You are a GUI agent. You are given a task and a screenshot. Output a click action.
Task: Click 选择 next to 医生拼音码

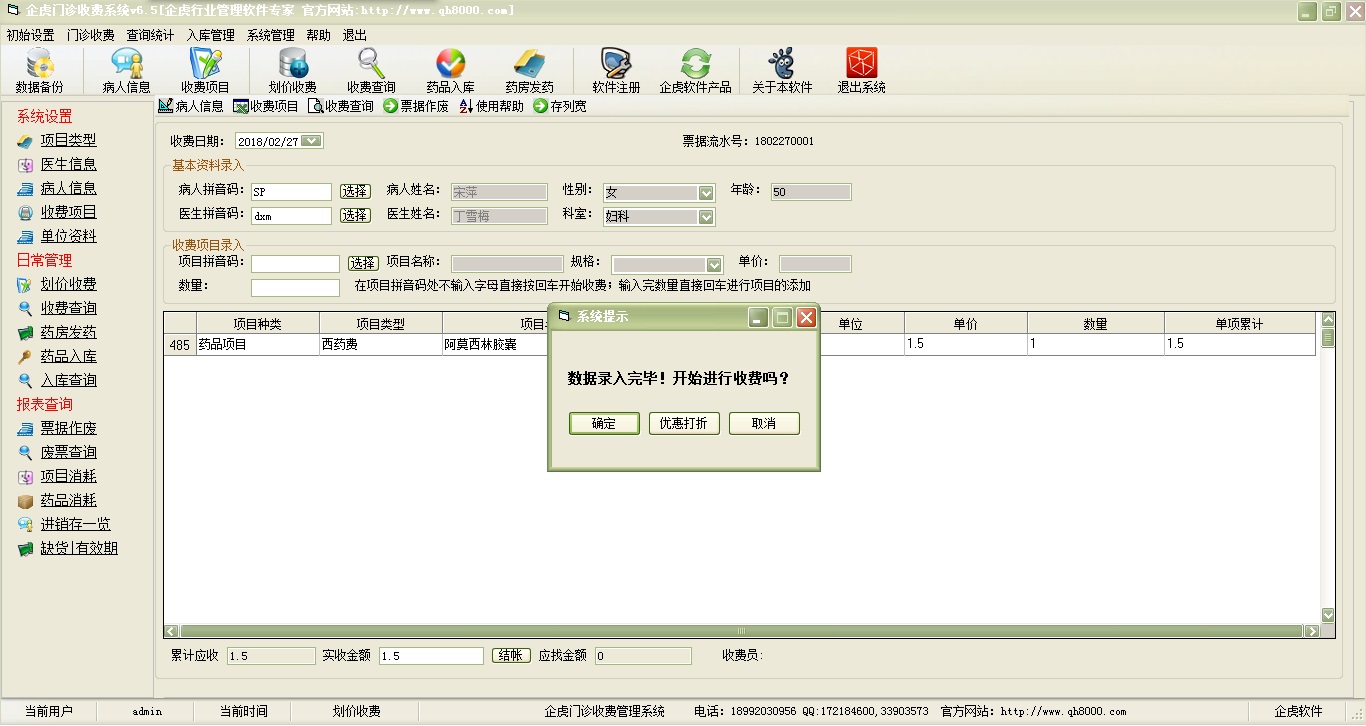[355, 215]
